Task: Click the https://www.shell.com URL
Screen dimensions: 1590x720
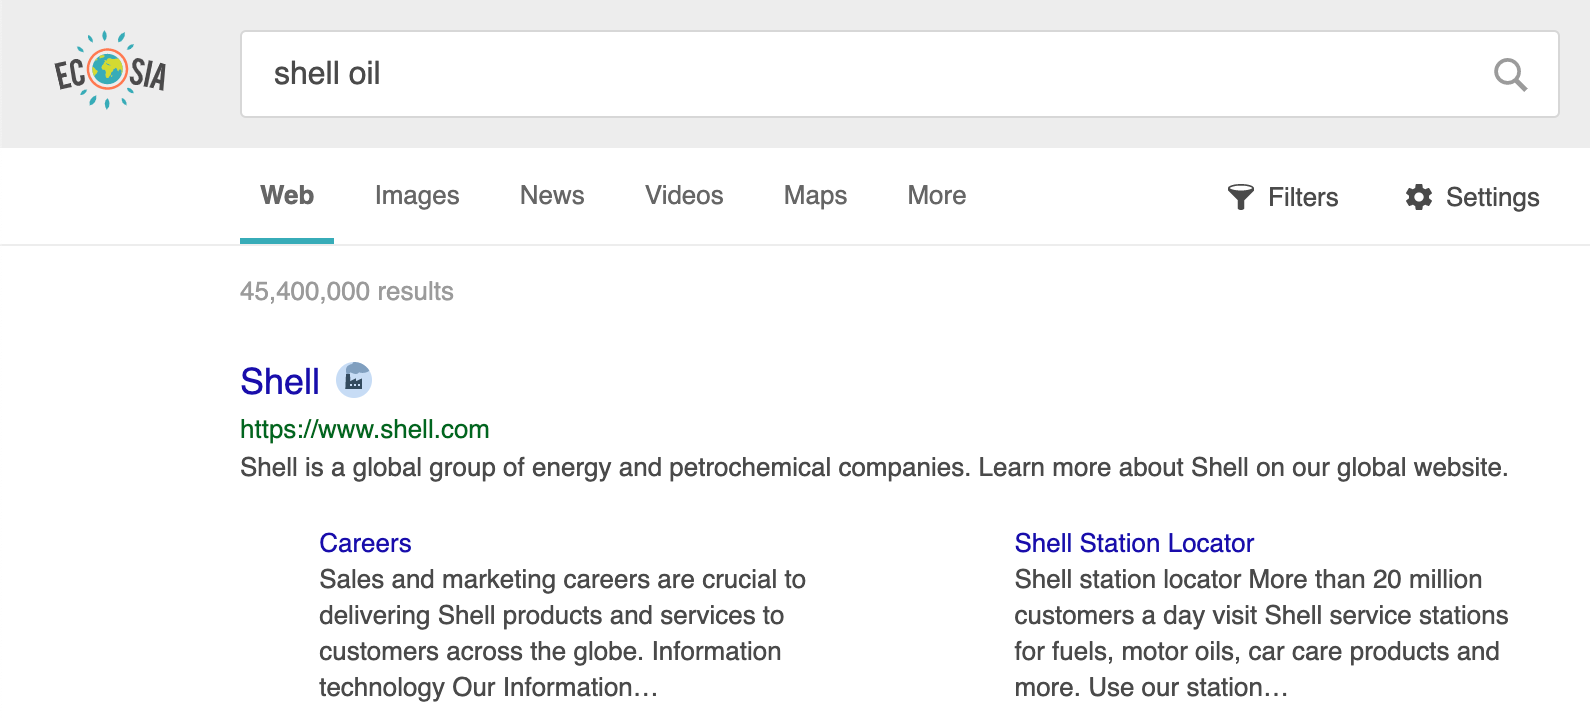Action: [365, 430]
